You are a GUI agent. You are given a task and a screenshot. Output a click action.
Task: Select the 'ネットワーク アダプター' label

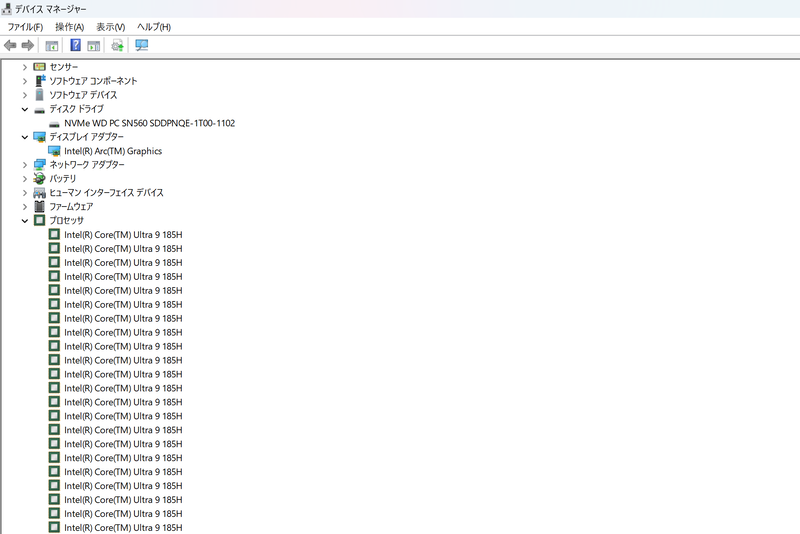[87, 165]
